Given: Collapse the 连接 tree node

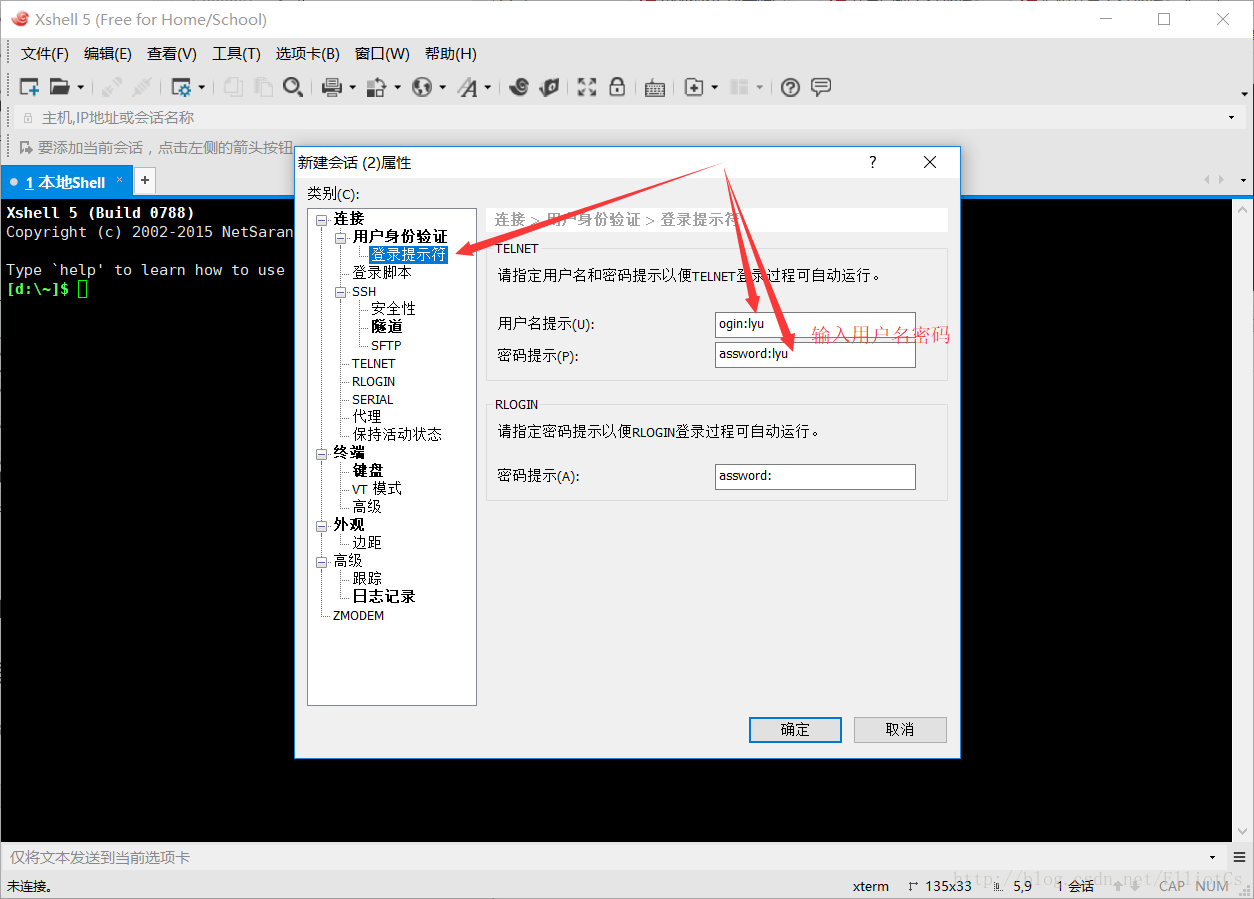Looking at the screenshot, I should pos(321,220).
